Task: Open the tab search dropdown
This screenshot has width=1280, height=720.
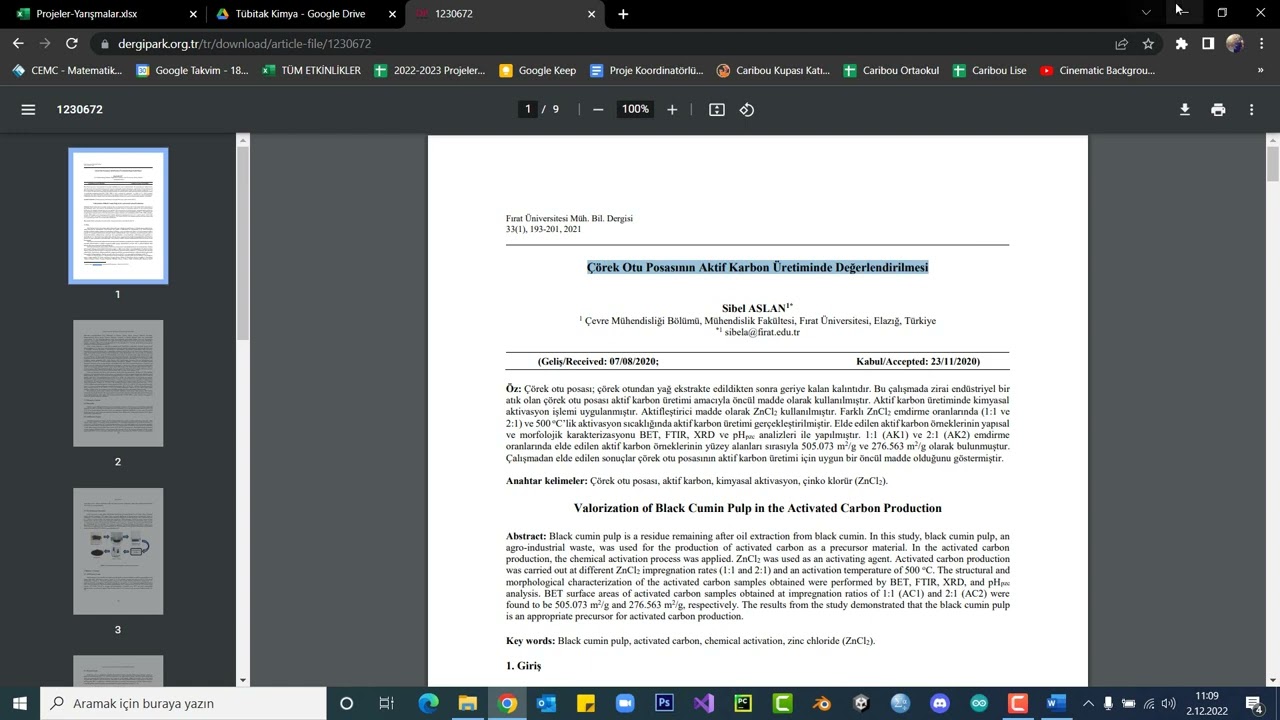Action: tap(1146, 13)
